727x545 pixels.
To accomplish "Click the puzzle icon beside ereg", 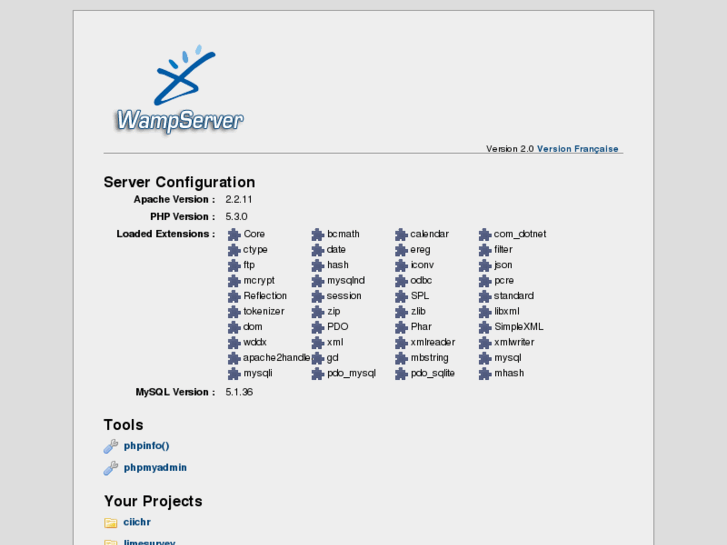I will 401,250.
